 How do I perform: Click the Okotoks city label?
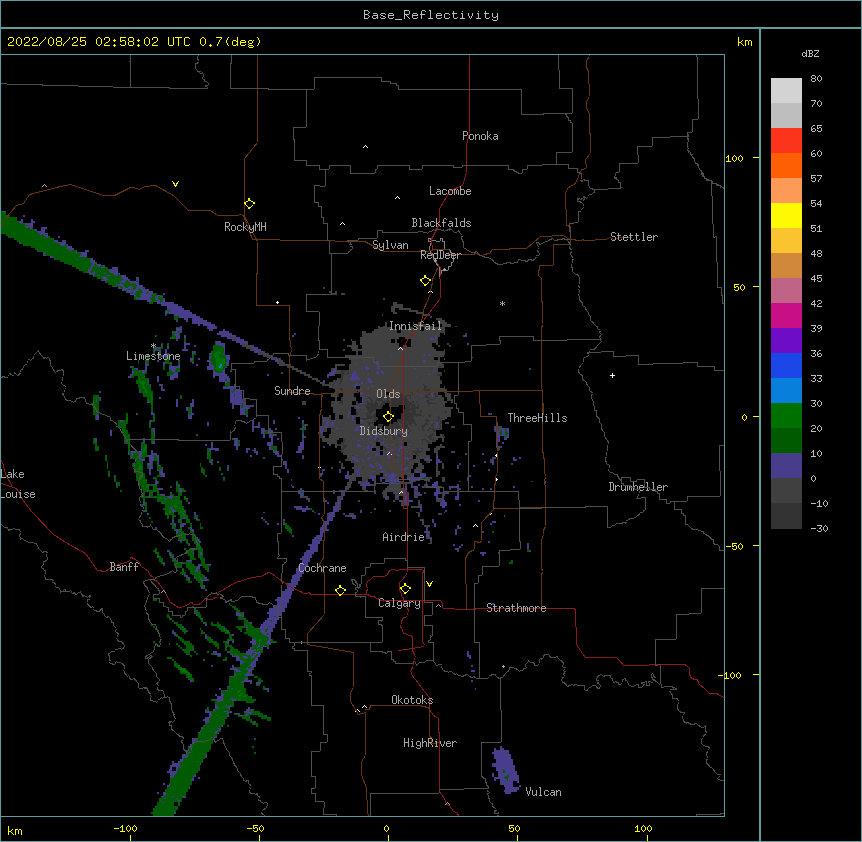pyautogui.click(x=412, y=700)
